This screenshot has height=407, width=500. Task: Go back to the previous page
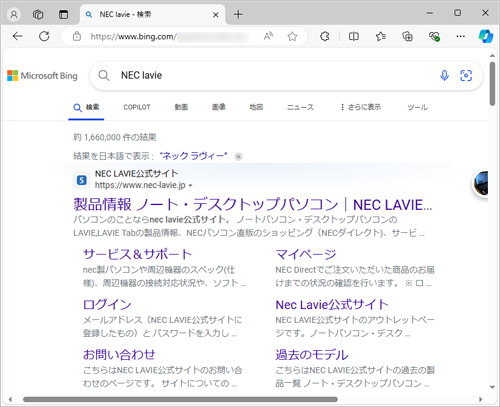pyautogui.click(x=17, y=36)
